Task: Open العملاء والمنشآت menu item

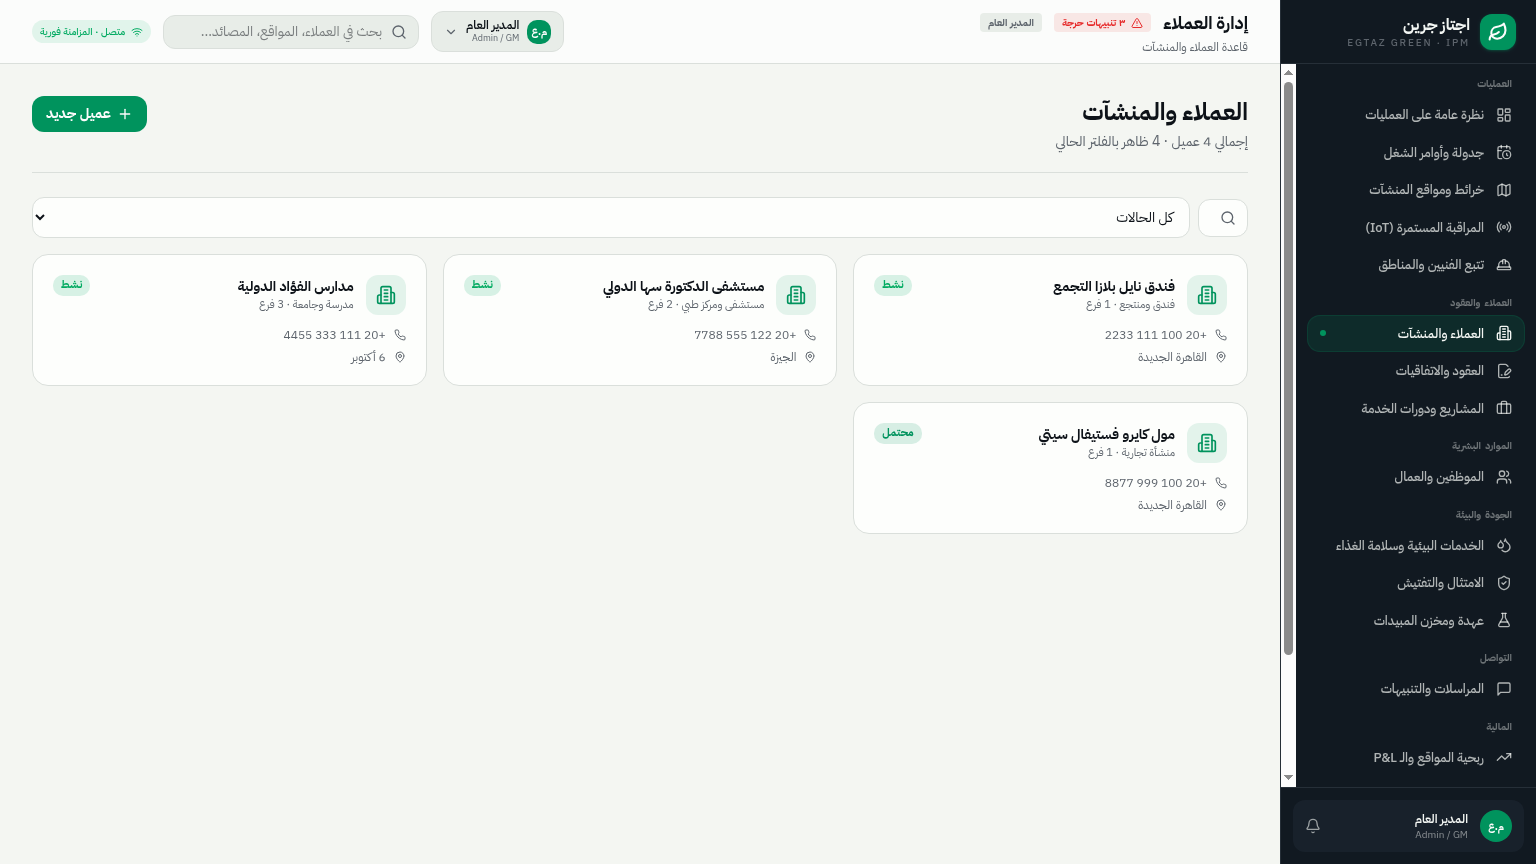Action: click(x=1416, y=334)
